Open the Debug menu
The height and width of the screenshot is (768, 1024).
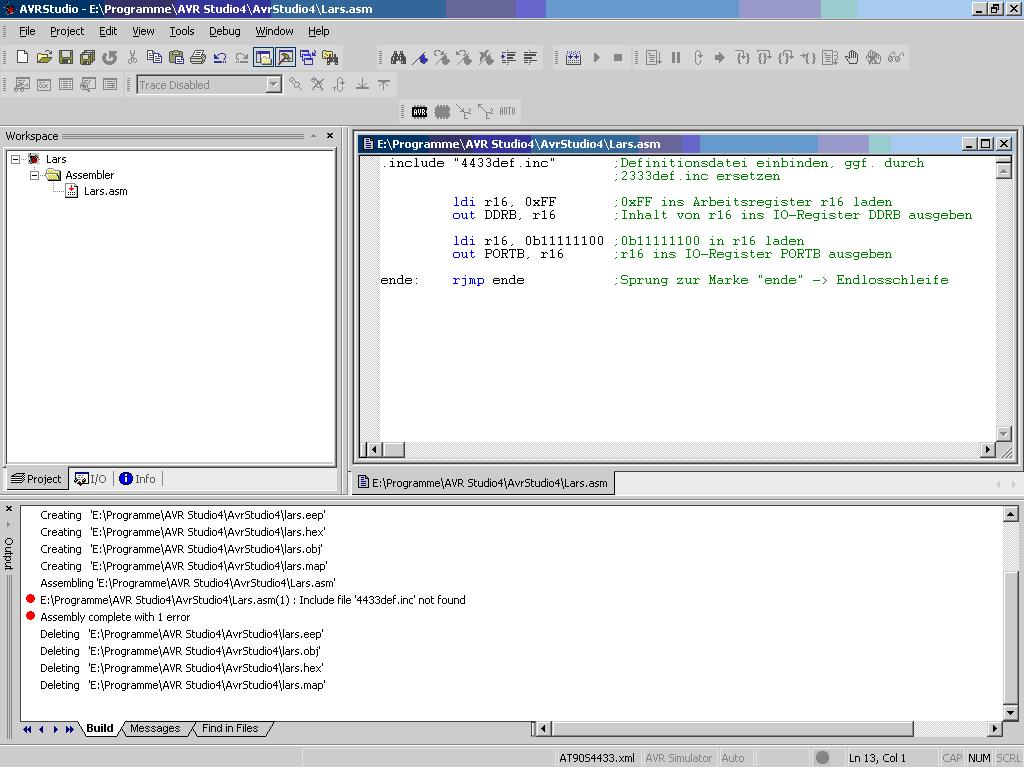225,31
